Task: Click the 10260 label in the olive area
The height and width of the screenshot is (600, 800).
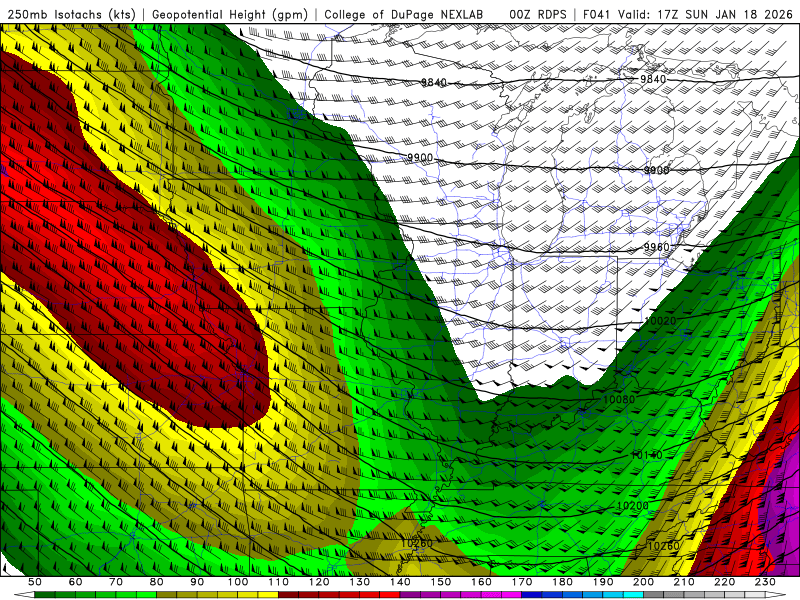Action: click(x=417, y=543)
